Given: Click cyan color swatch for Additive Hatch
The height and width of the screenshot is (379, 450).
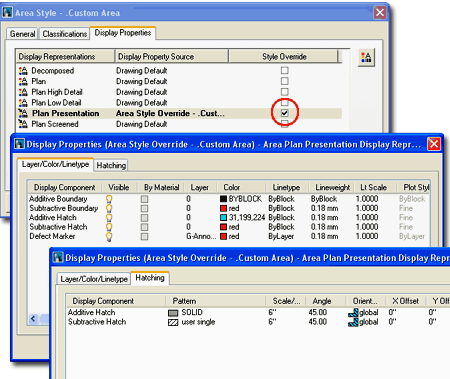Looking at the screenshot, I should click(x=223, y=218).
